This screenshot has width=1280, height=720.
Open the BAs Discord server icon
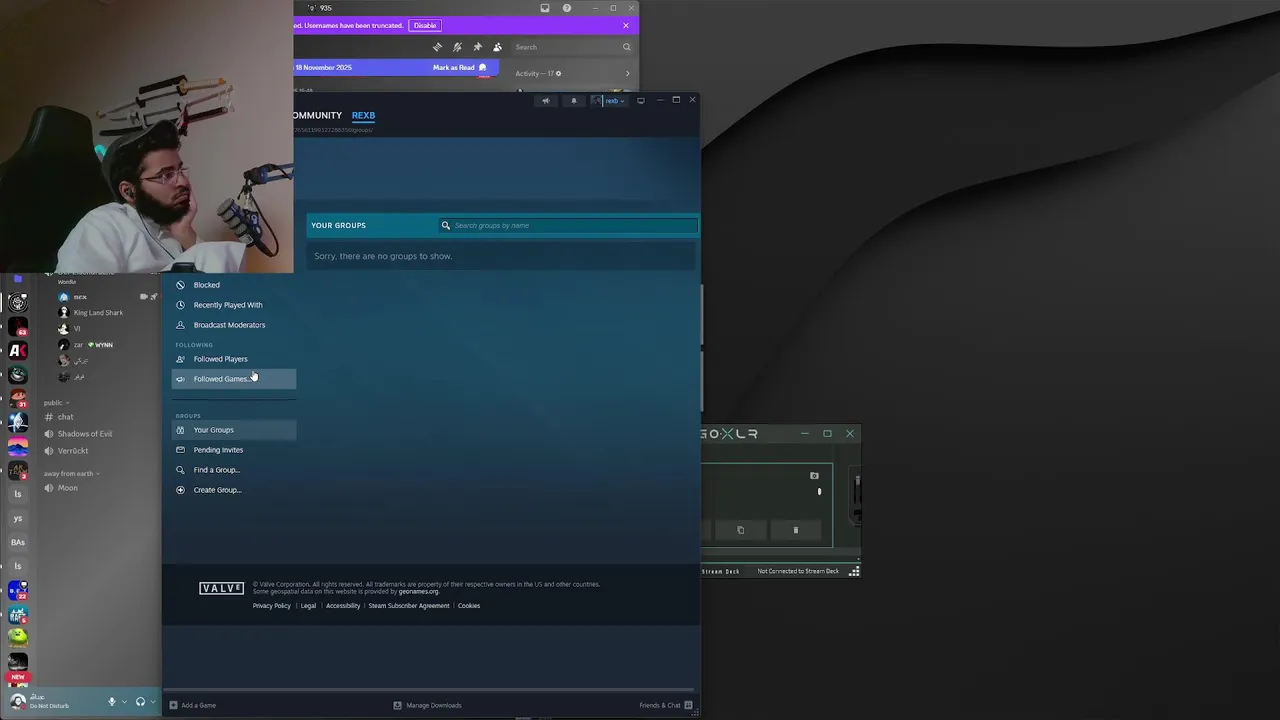(18, 542)
